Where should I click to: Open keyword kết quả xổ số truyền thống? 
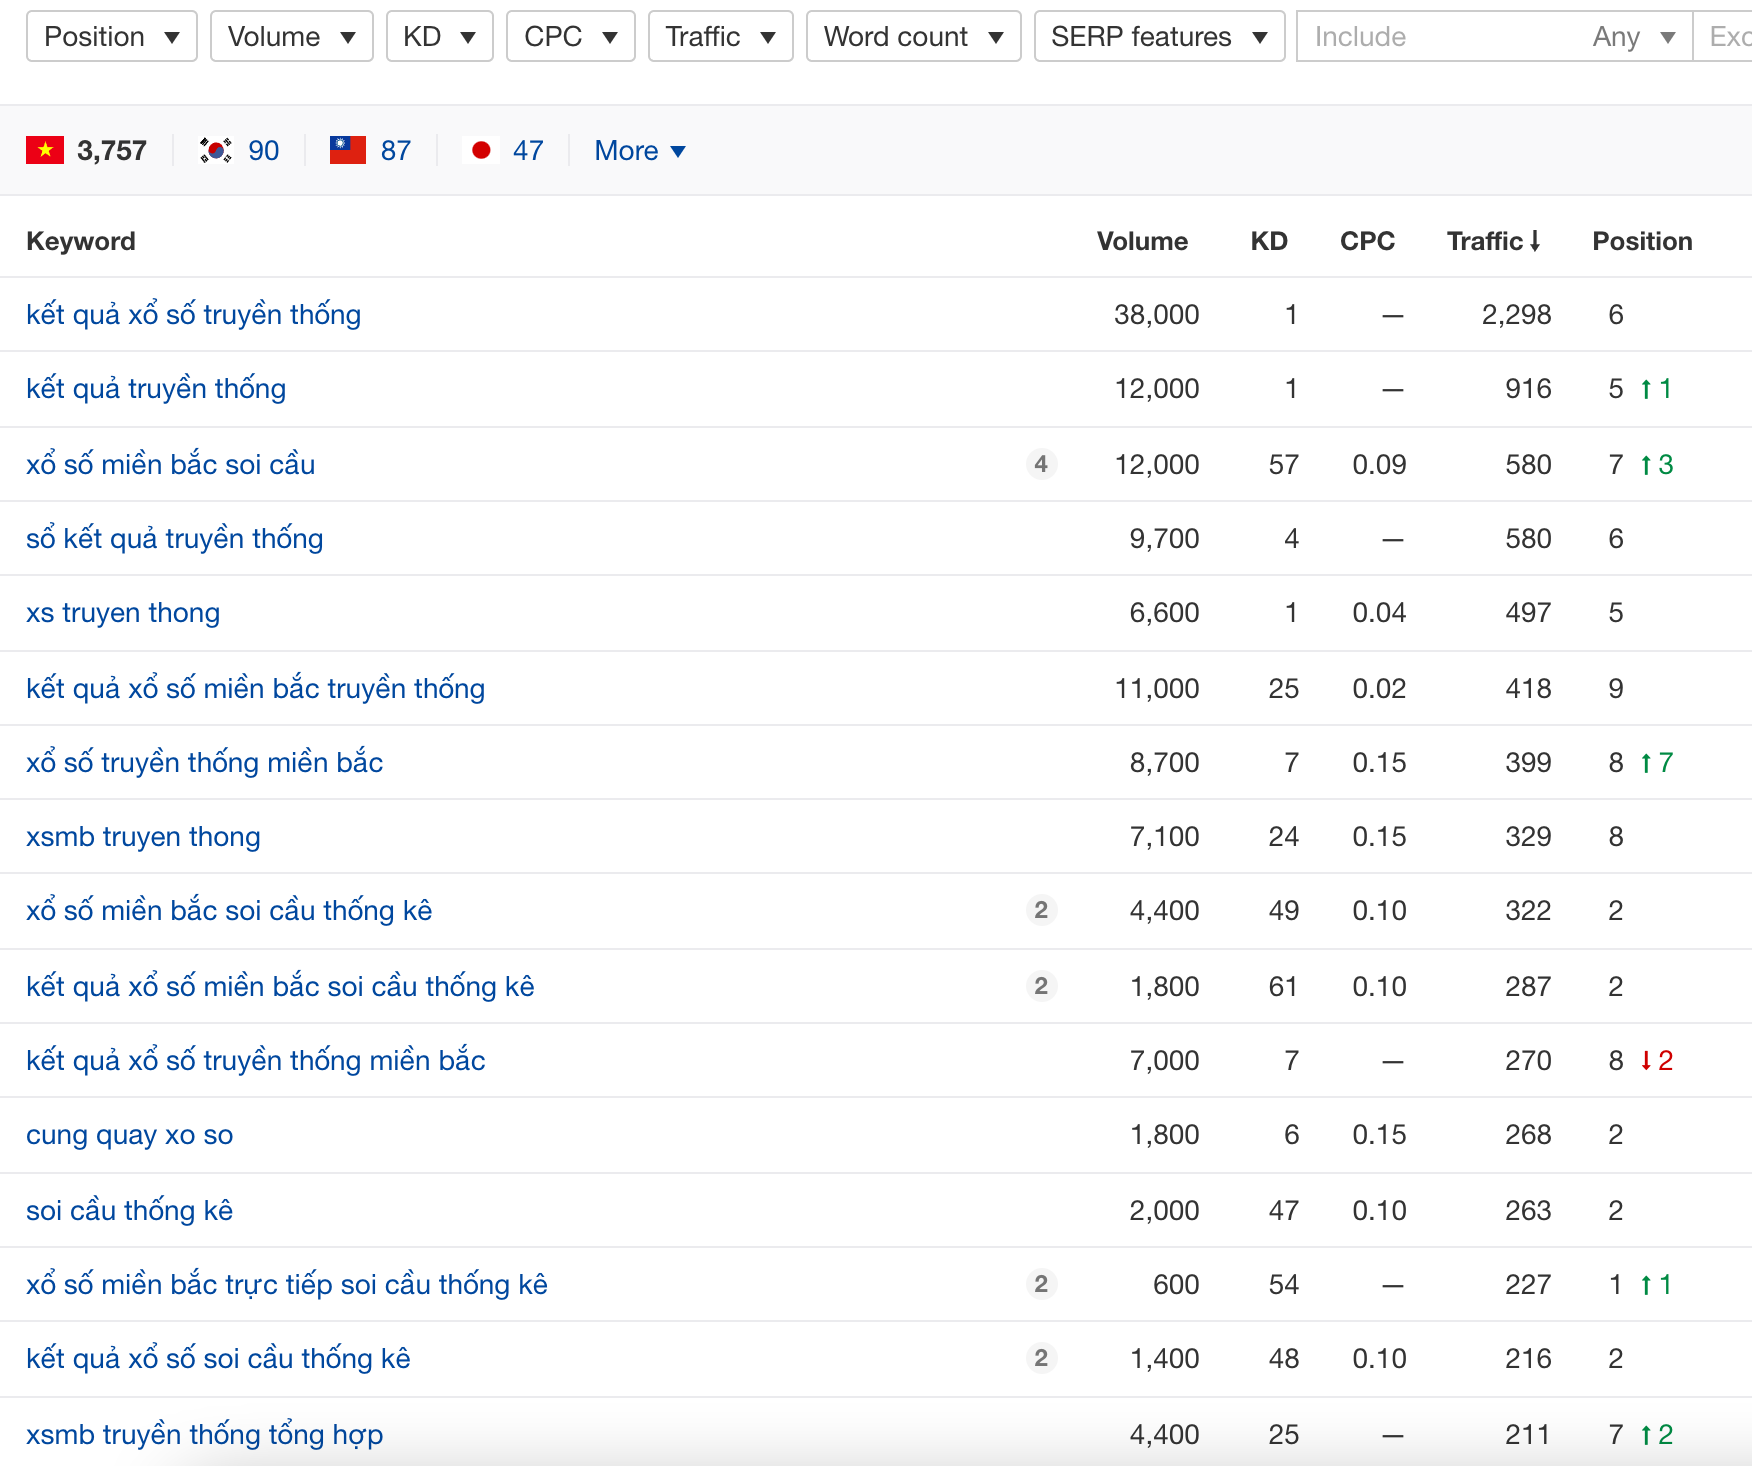193,314
